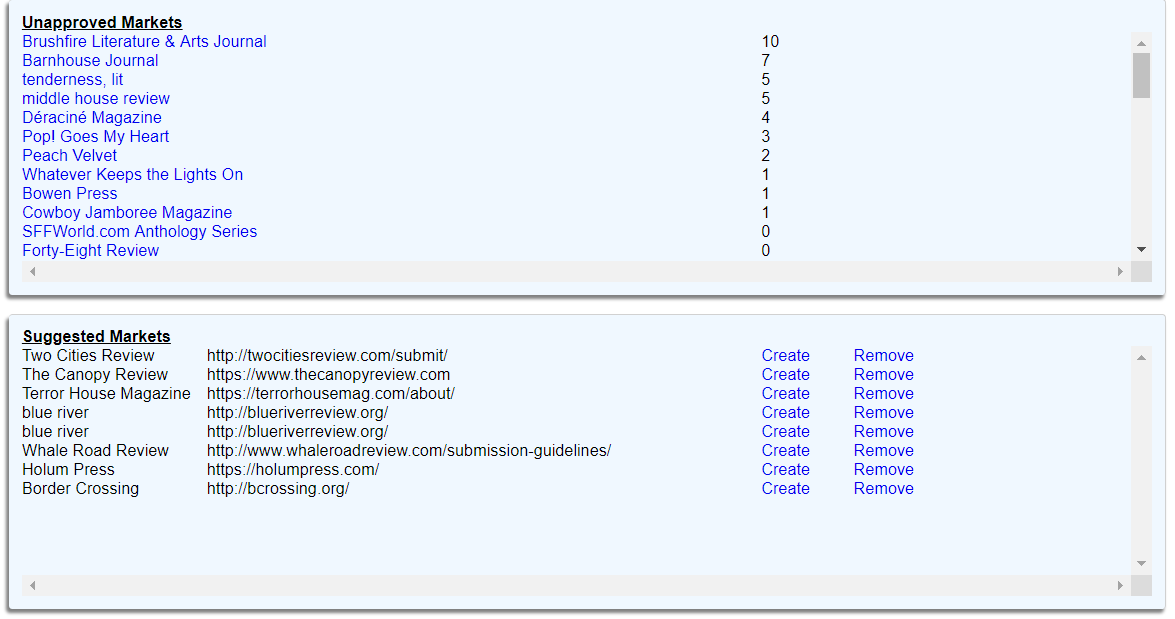The image size is (1175, 619).
Task: Remove Whale Road Review suggestion
Action: [x=883, y=450]
